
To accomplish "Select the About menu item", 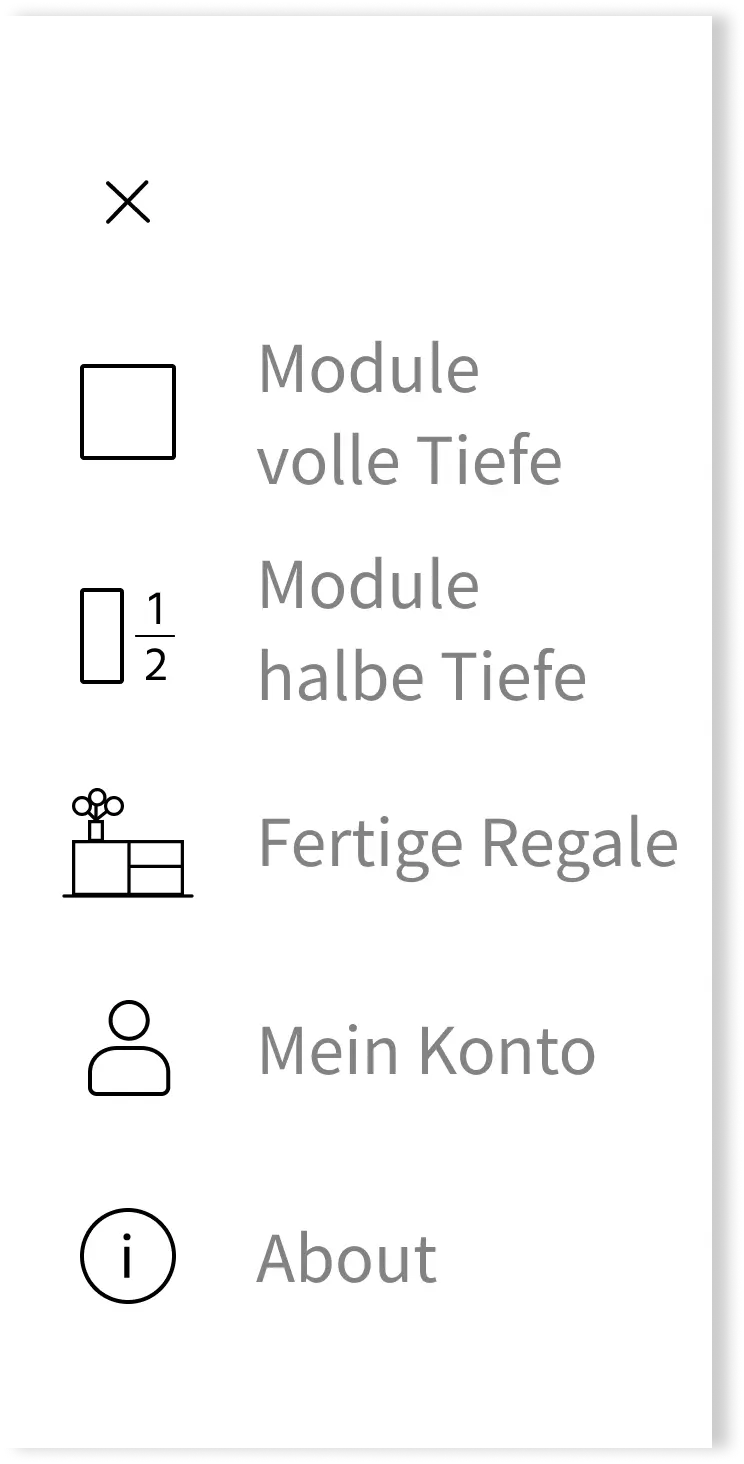I will coord(347,1258).
